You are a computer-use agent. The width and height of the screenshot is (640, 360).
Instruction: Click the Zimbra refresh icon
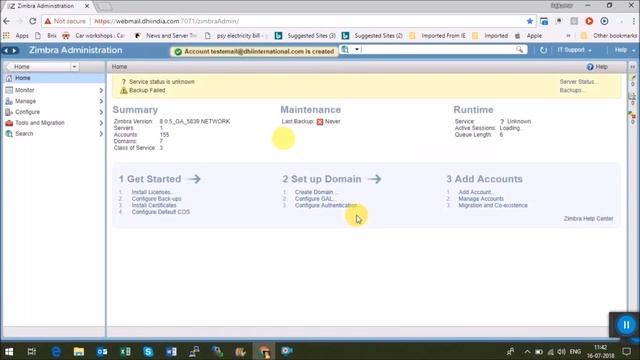pos(543,50)
